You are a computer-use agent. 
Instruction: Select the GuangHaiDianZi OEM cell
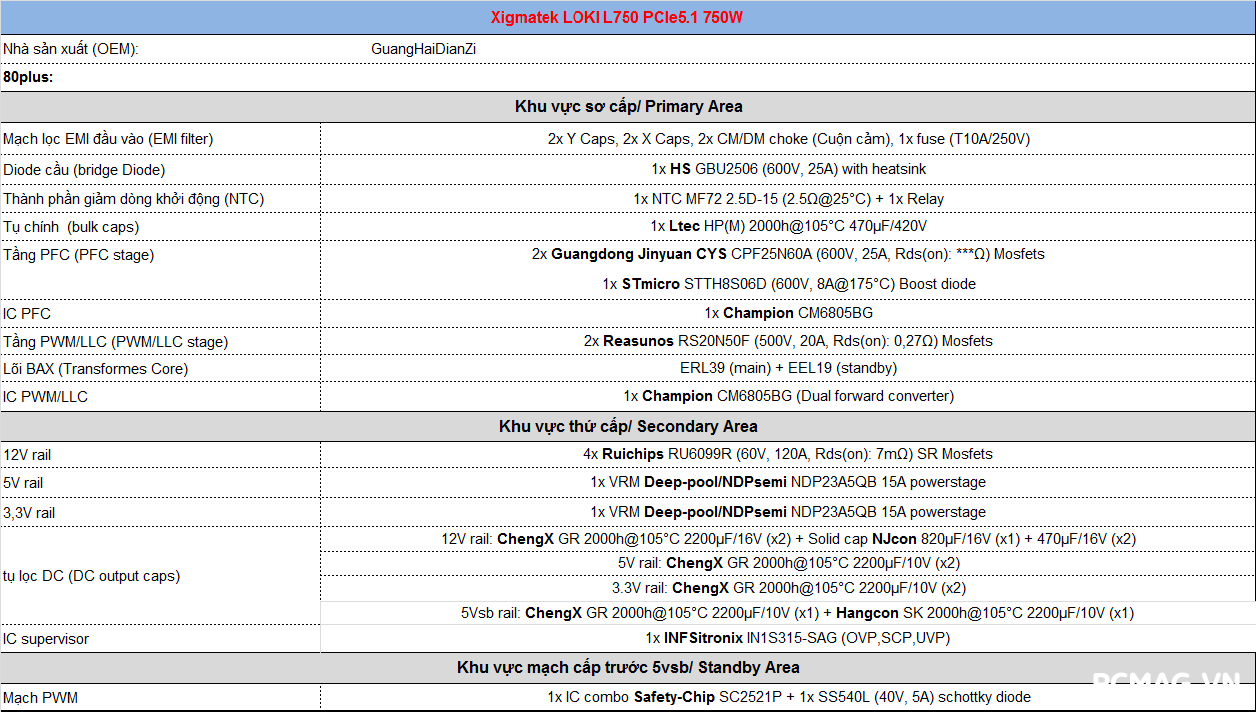pyautogui.click(x=423, y=49)
